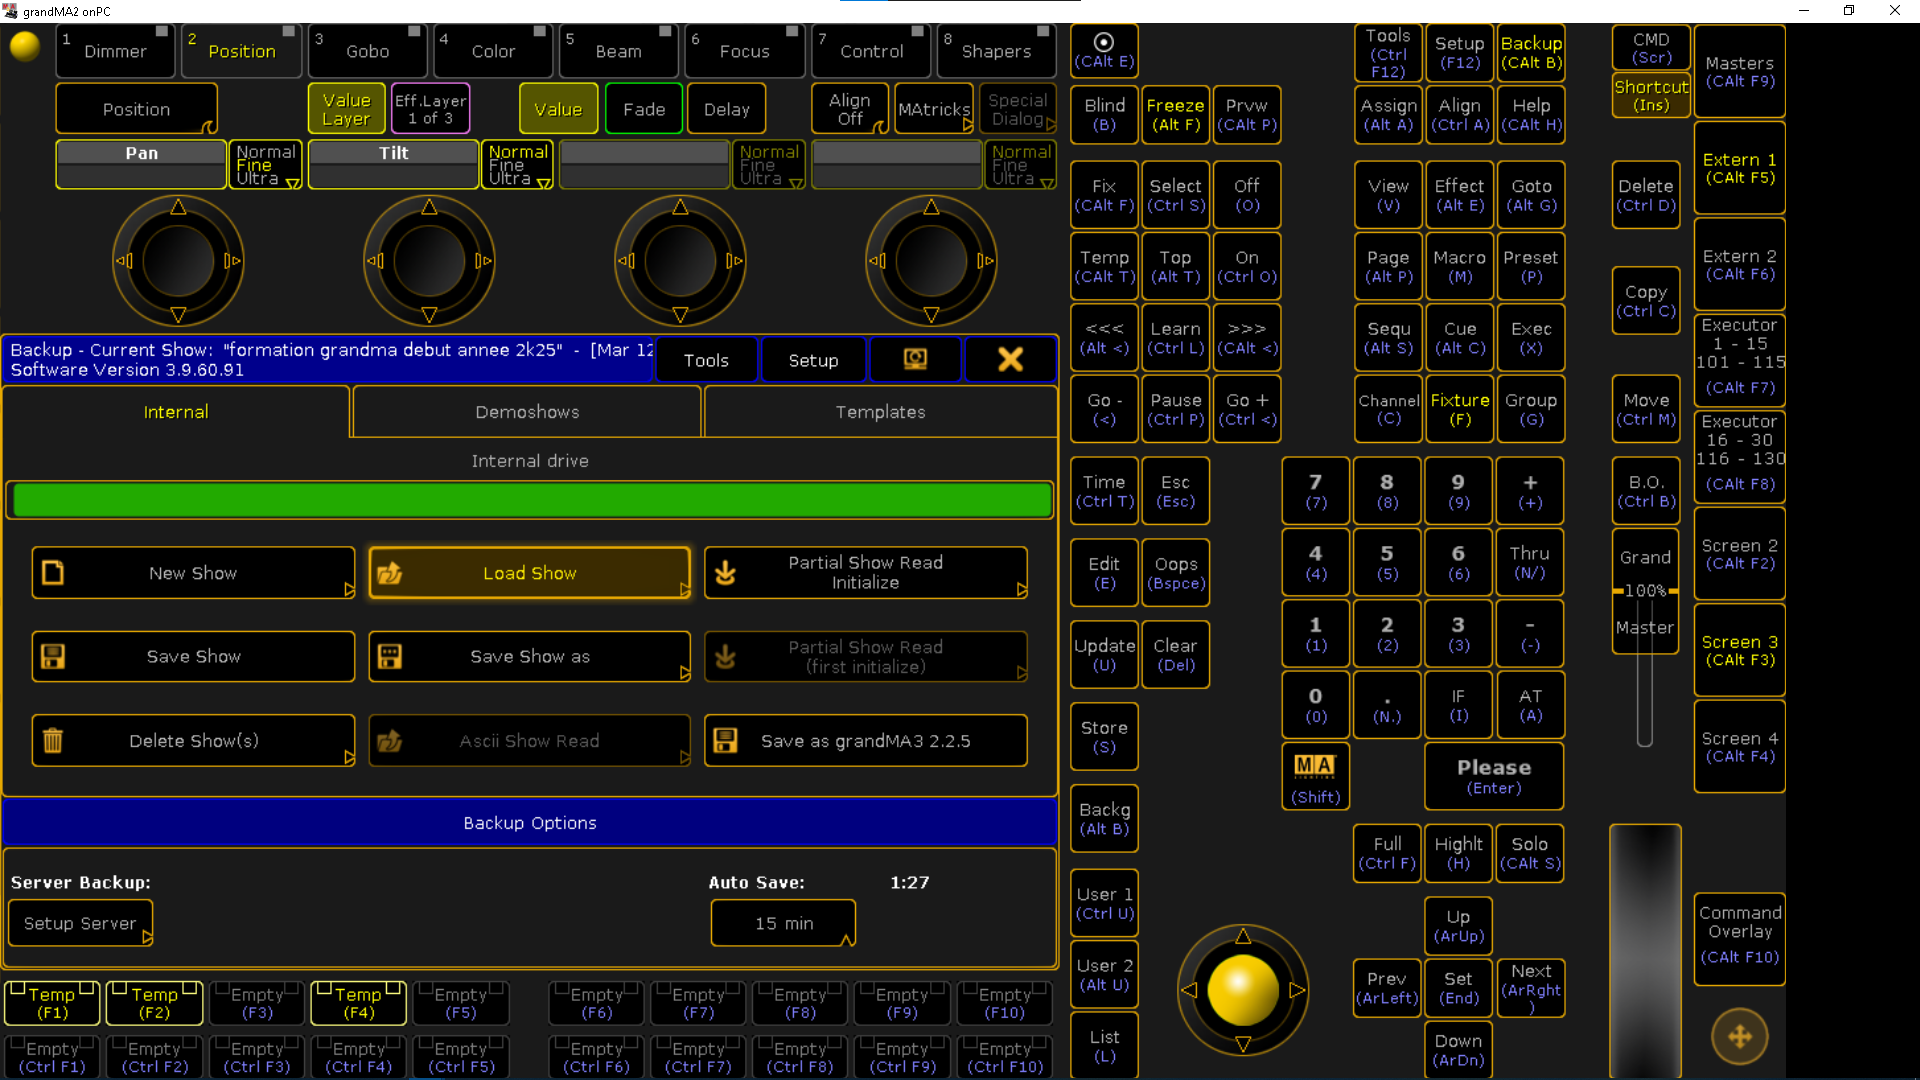Expand the Special Dialog button

(x=1017, y=109)
